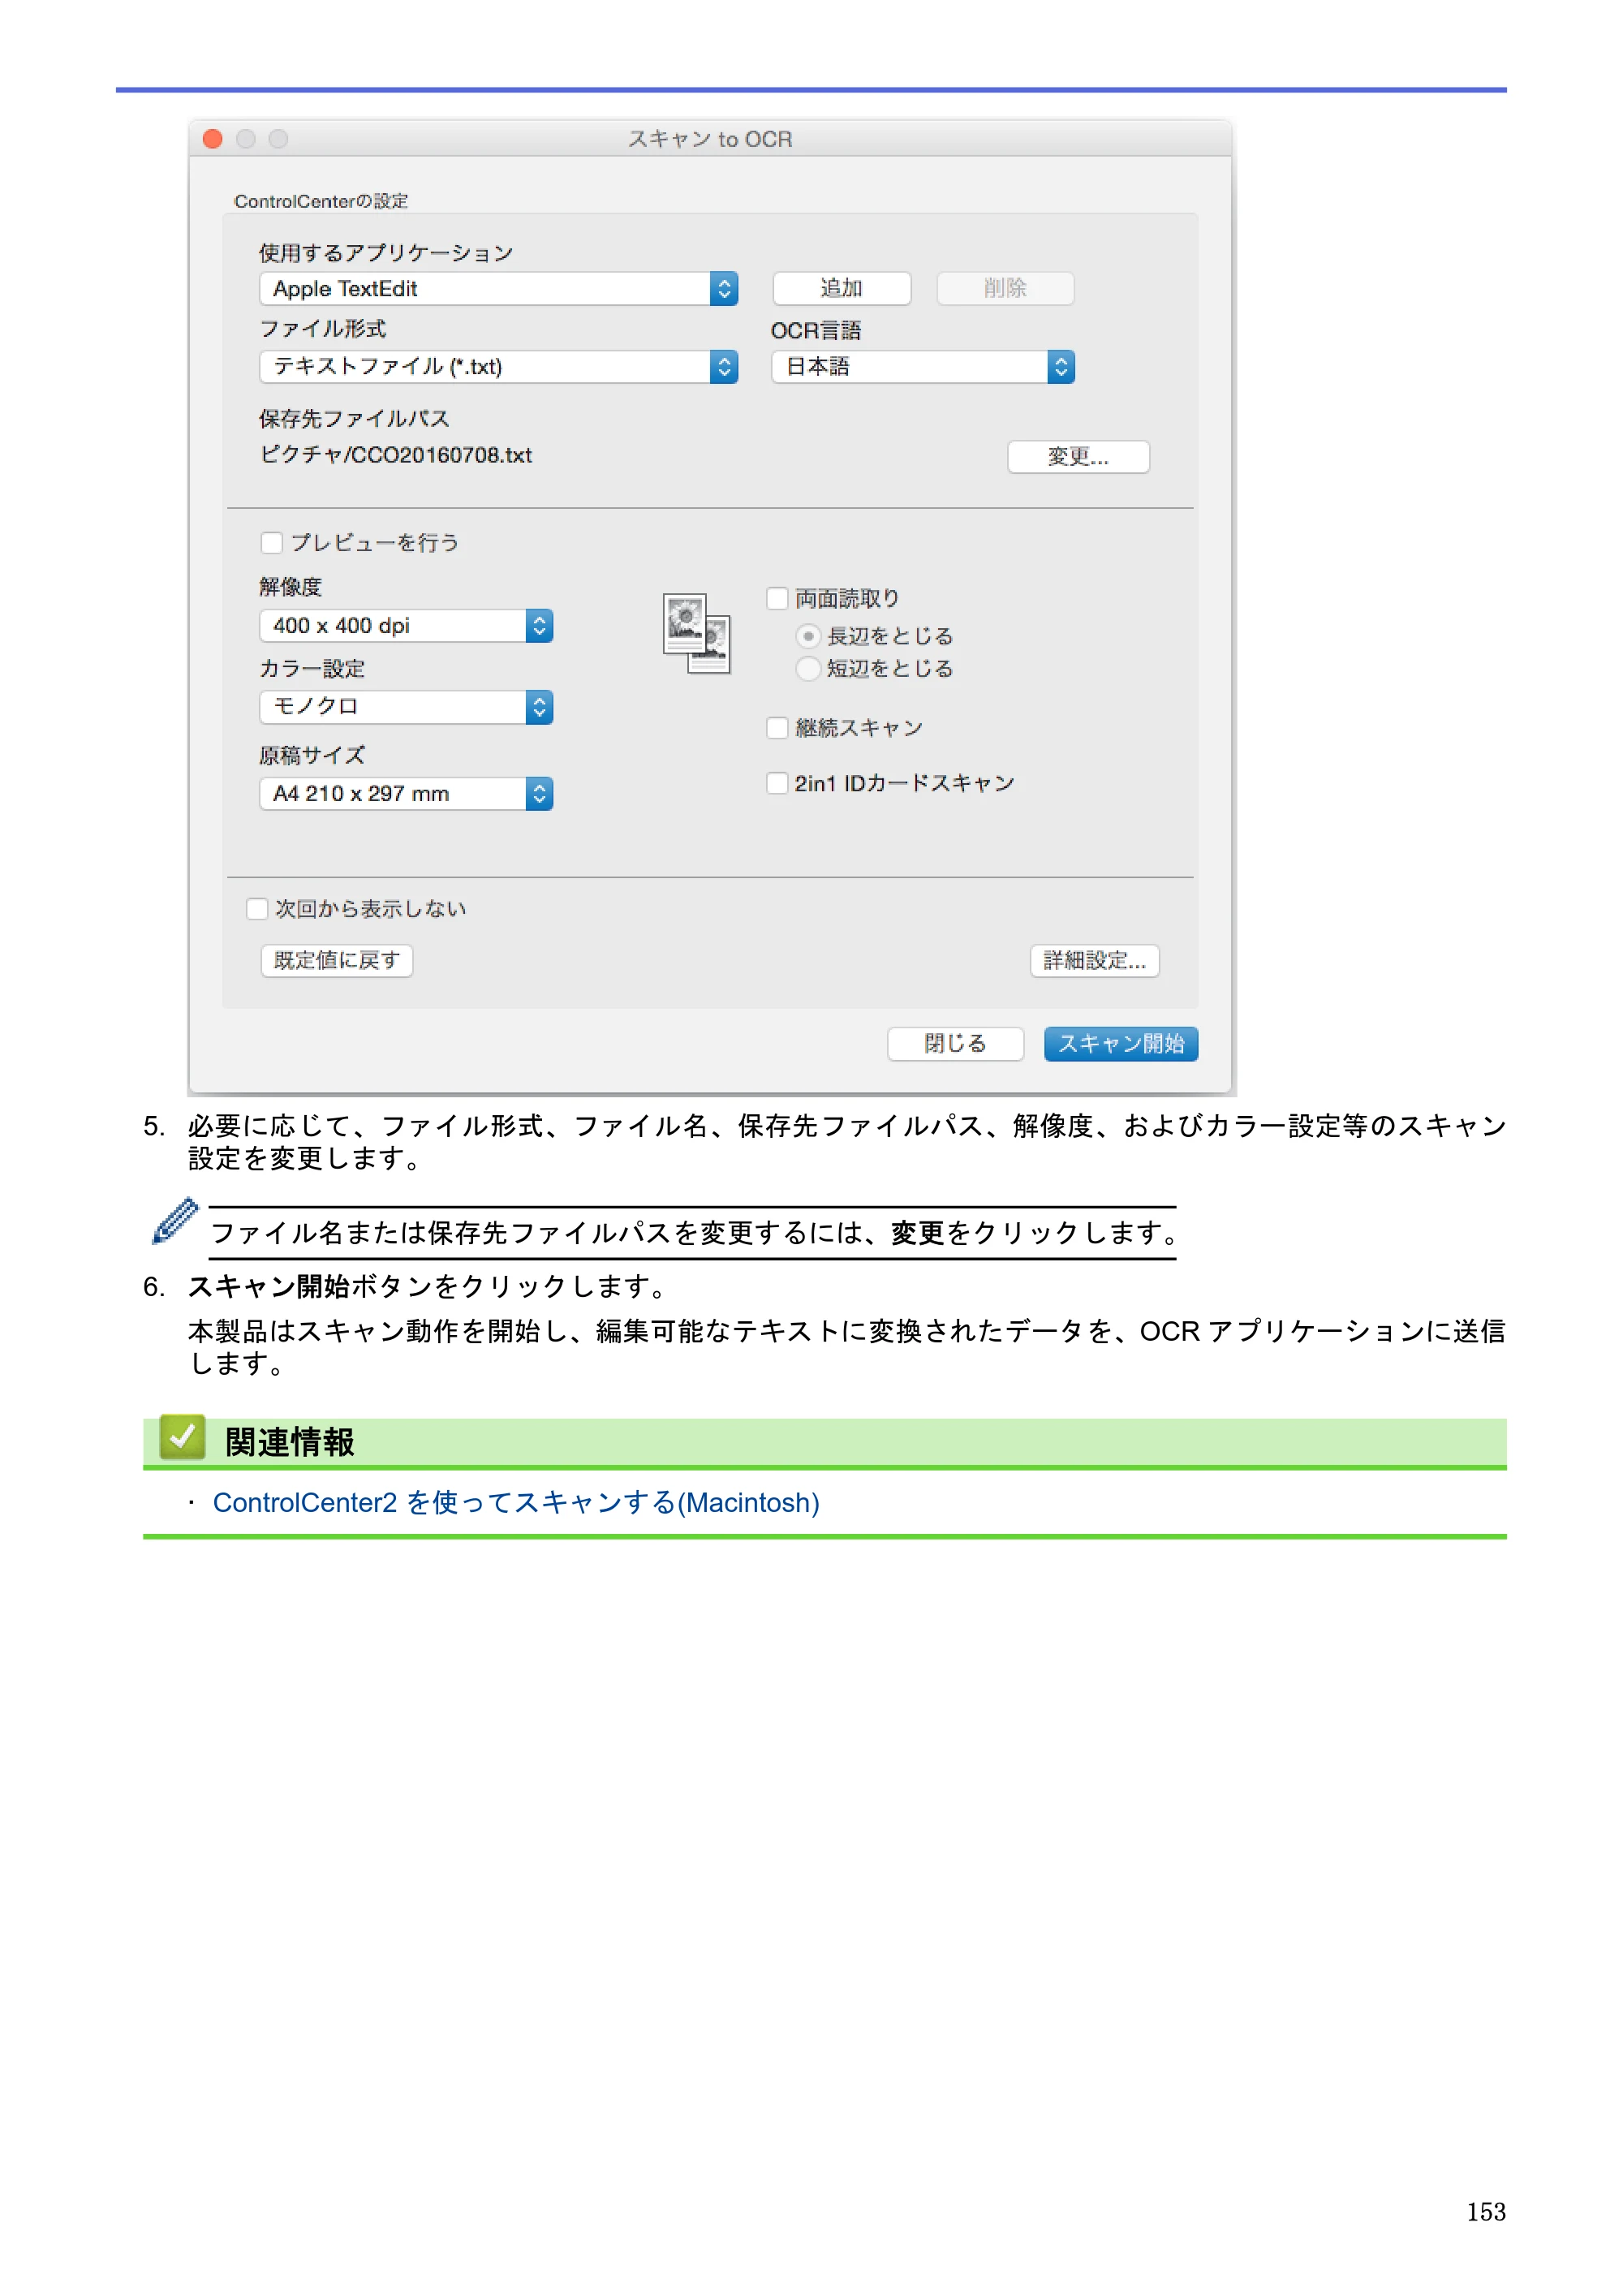The image size is (1623, 2296).
Task: Open the ControlCenter2 を使ってスキャンする(Macintosh) link
Action: pyautogui.click(x=516, y=1503)
